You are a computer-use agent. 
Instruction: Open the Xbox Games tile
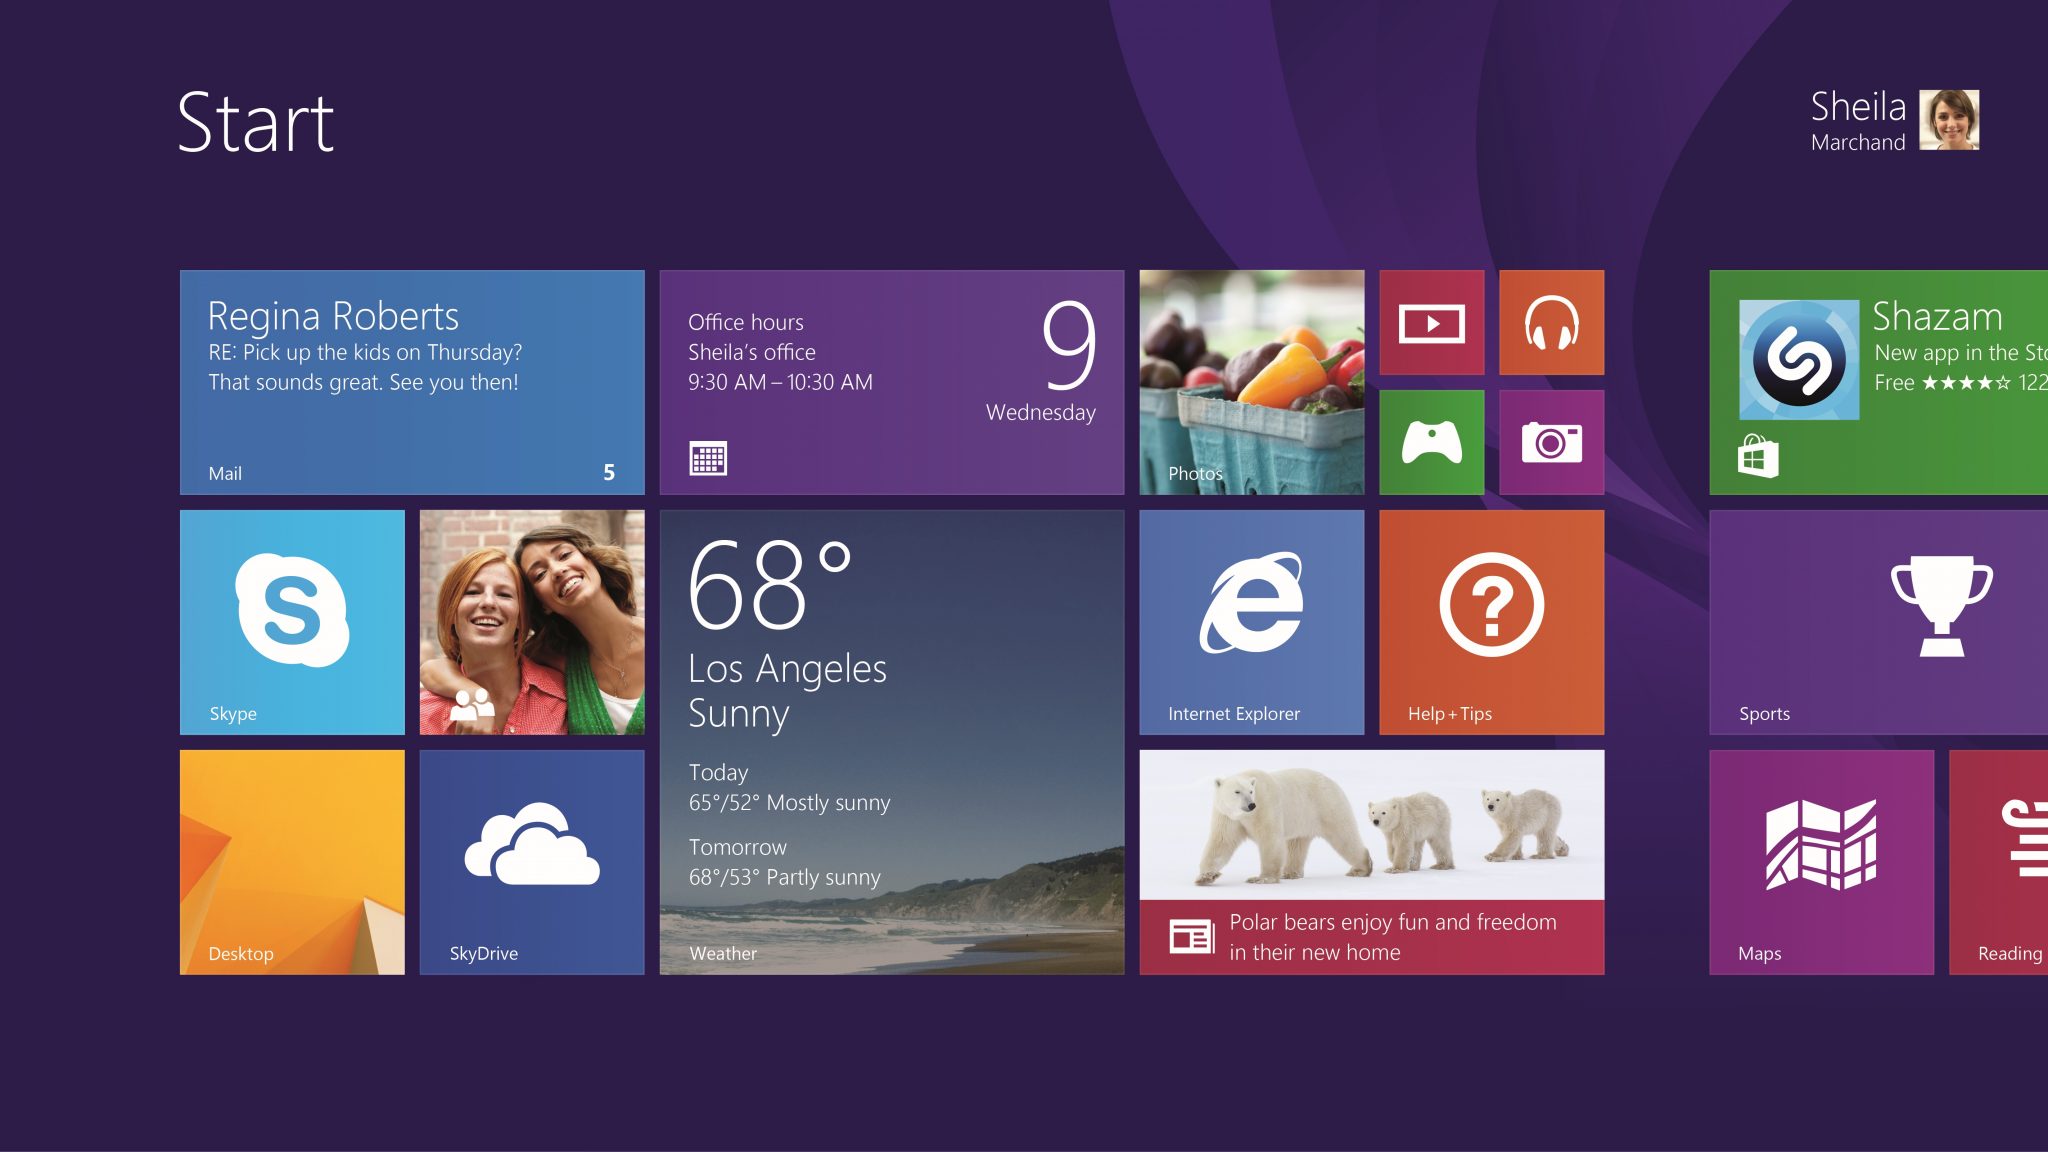(1431, 442)
